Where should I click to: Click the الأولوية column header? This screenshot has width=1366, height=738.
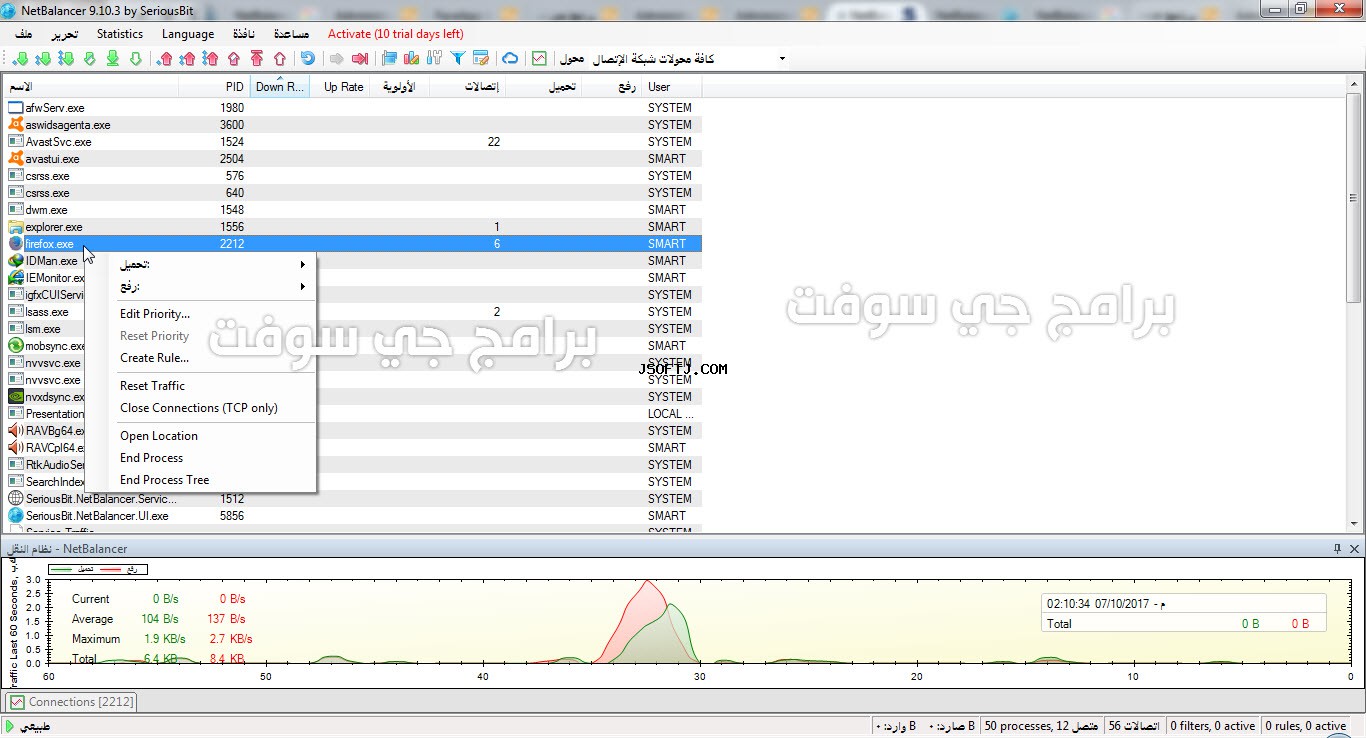(x=399, y=87)
